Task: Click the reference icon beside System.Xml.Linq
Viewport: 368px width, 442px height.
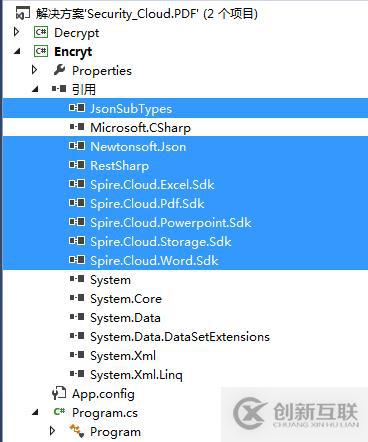Action: [x=77, y=374]
